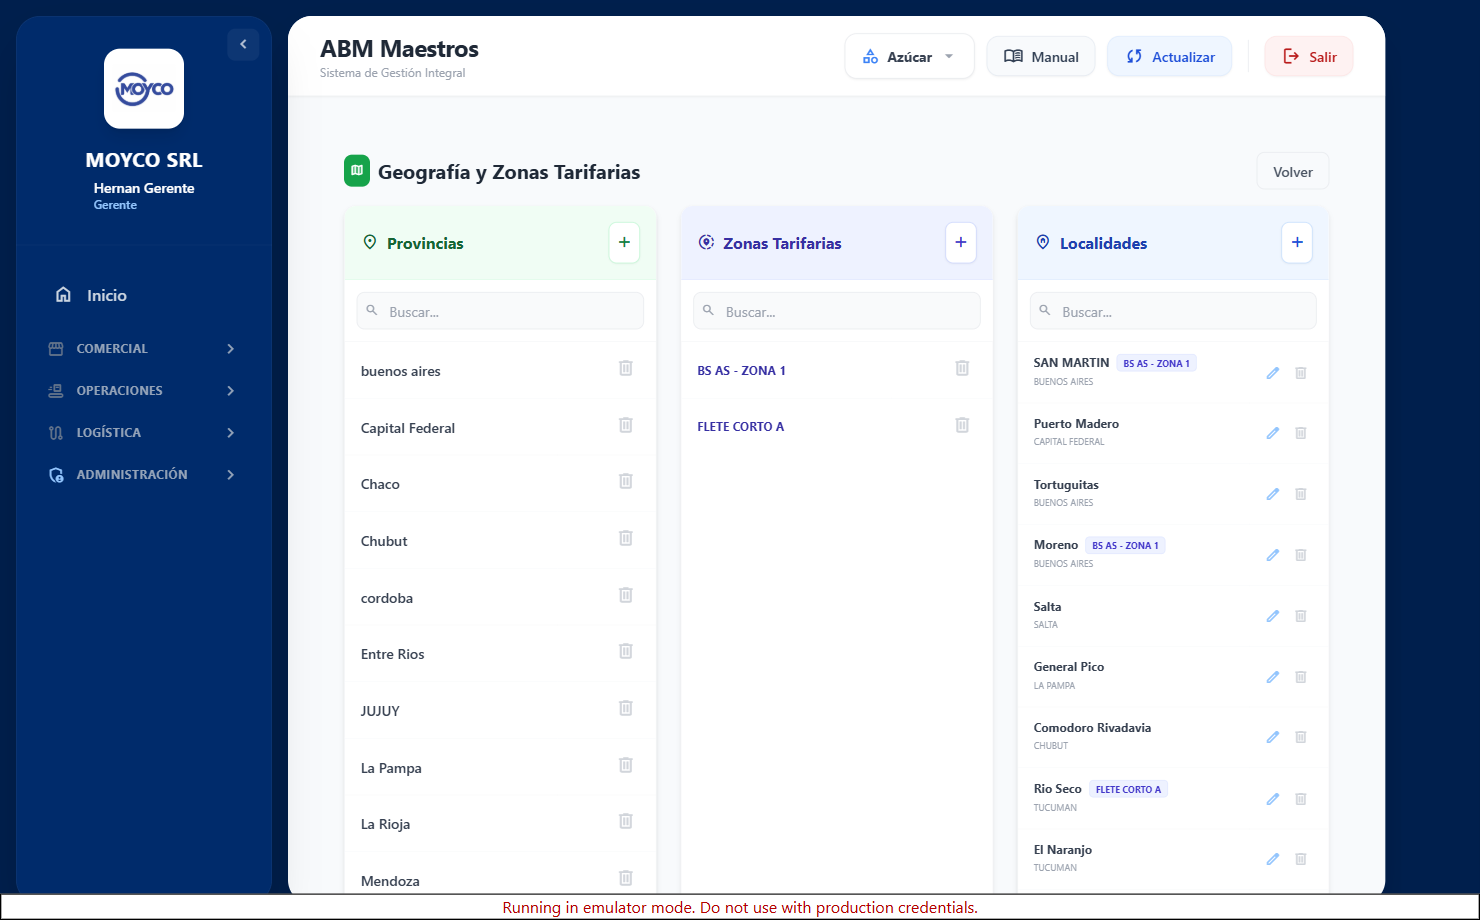The width and height of the screenshot is (1480, 920).
Task: Edit the Salta locality
Action: pyautogui.click(x=1273, y=616)
